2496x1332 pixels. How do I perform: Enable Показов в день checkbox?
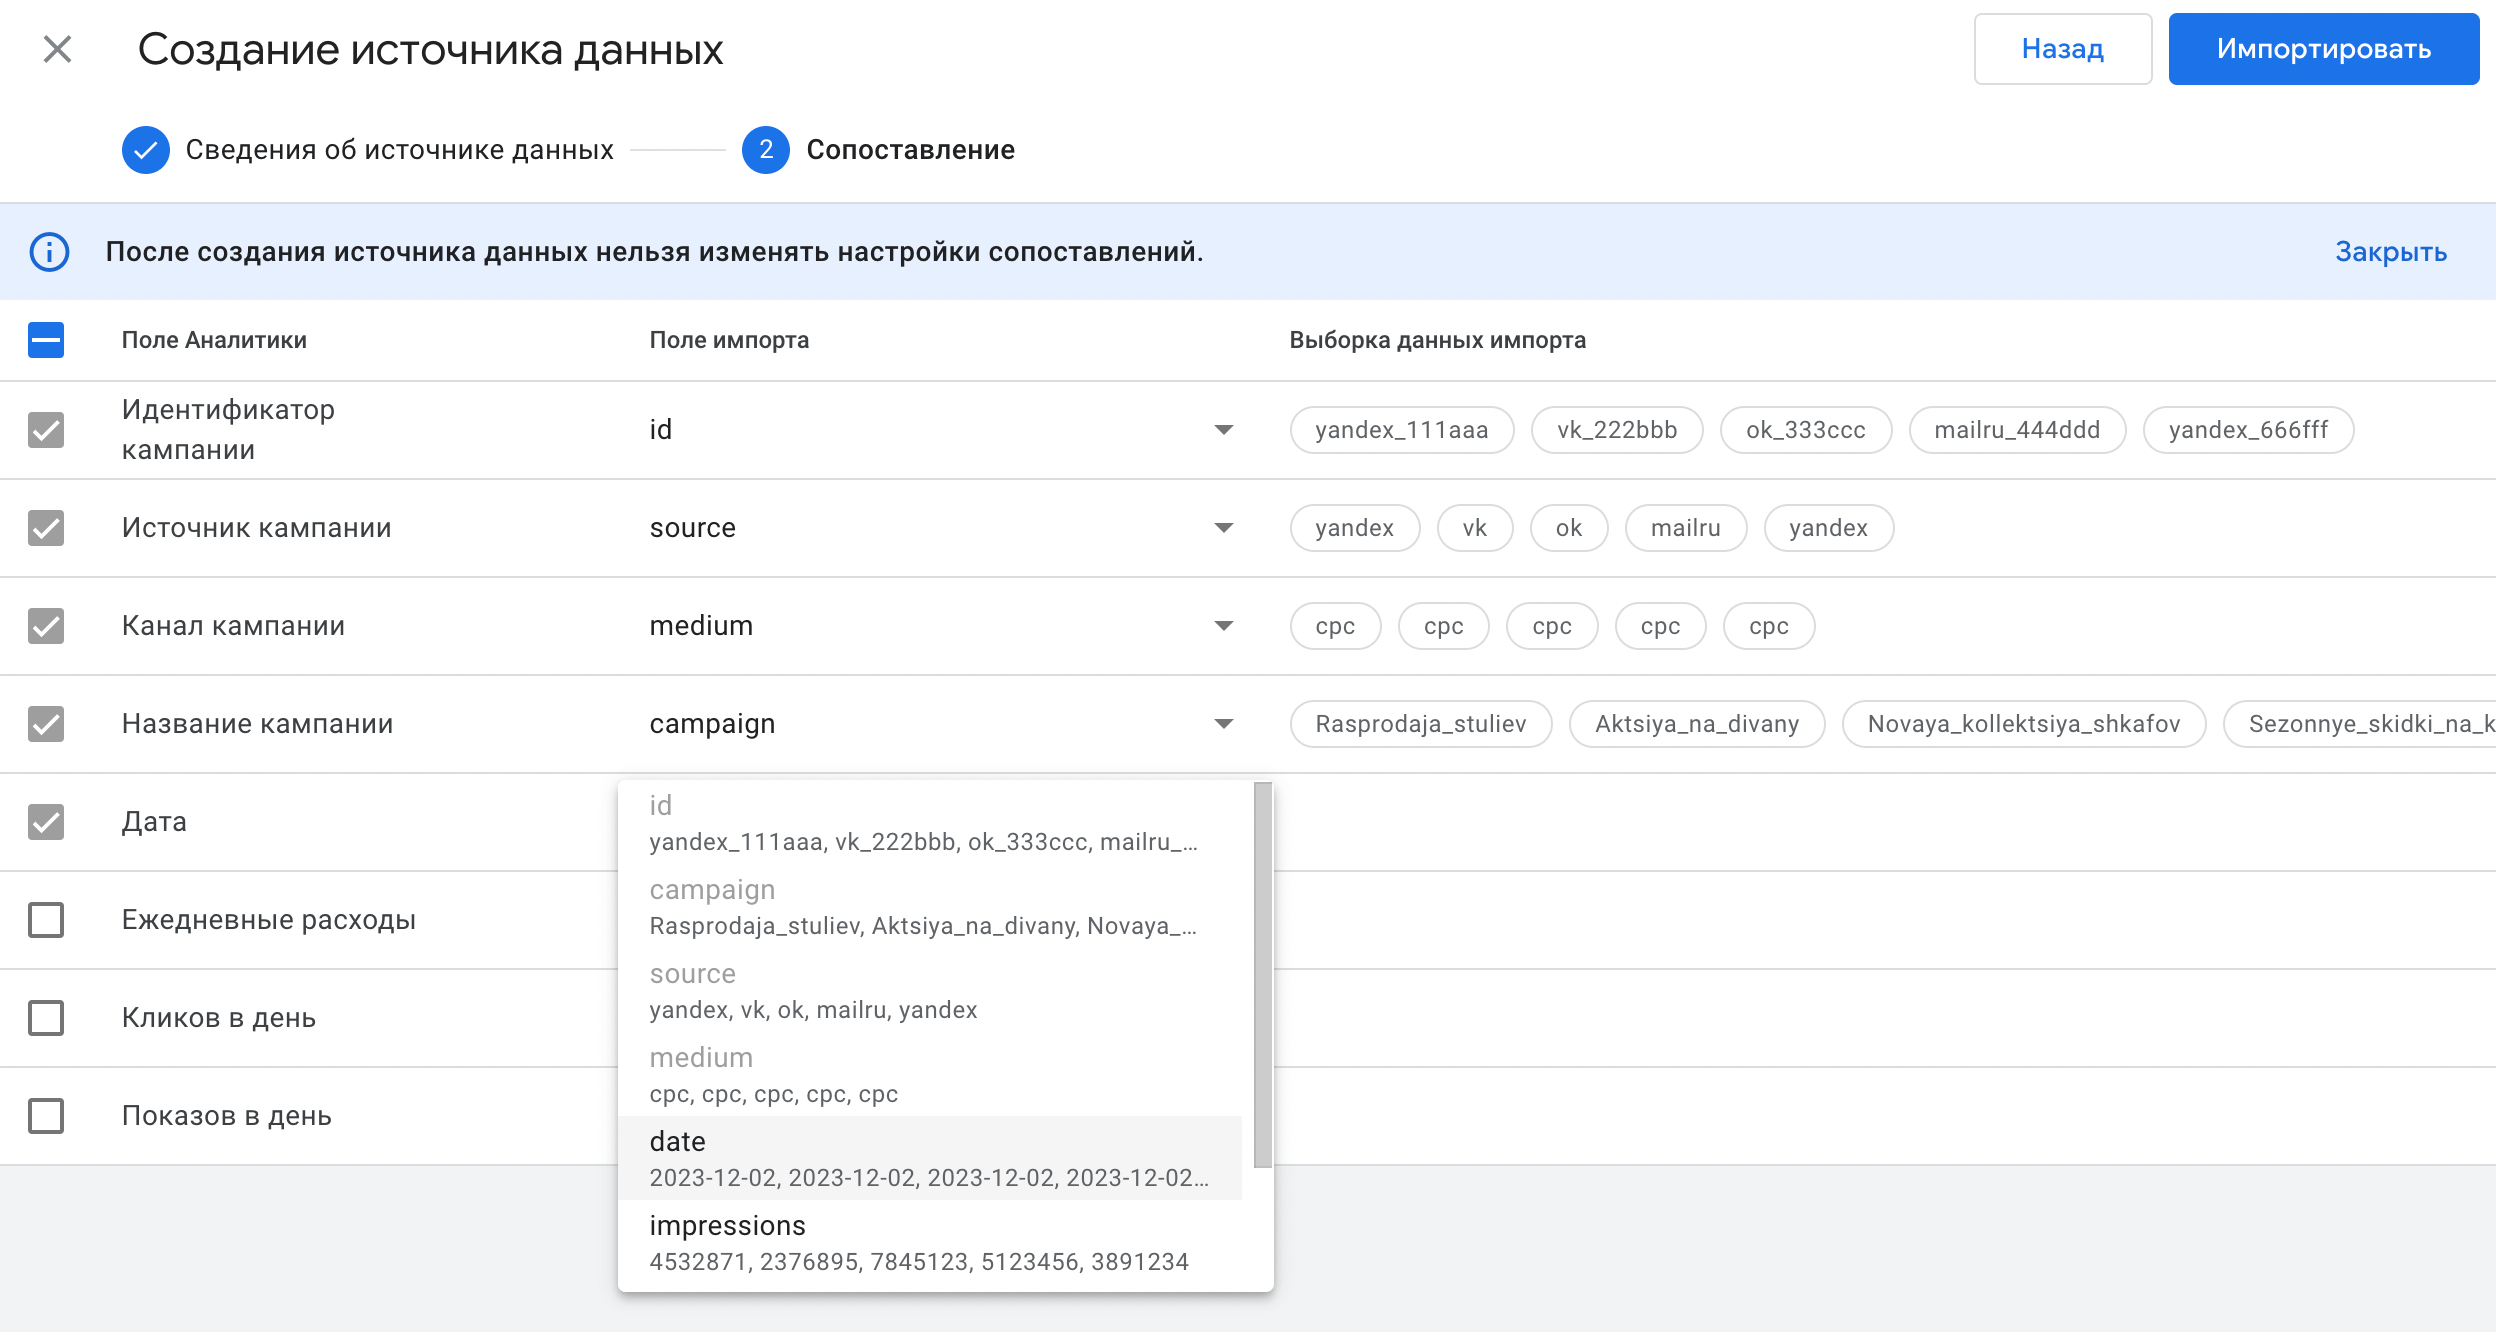tap(46, 1116)
